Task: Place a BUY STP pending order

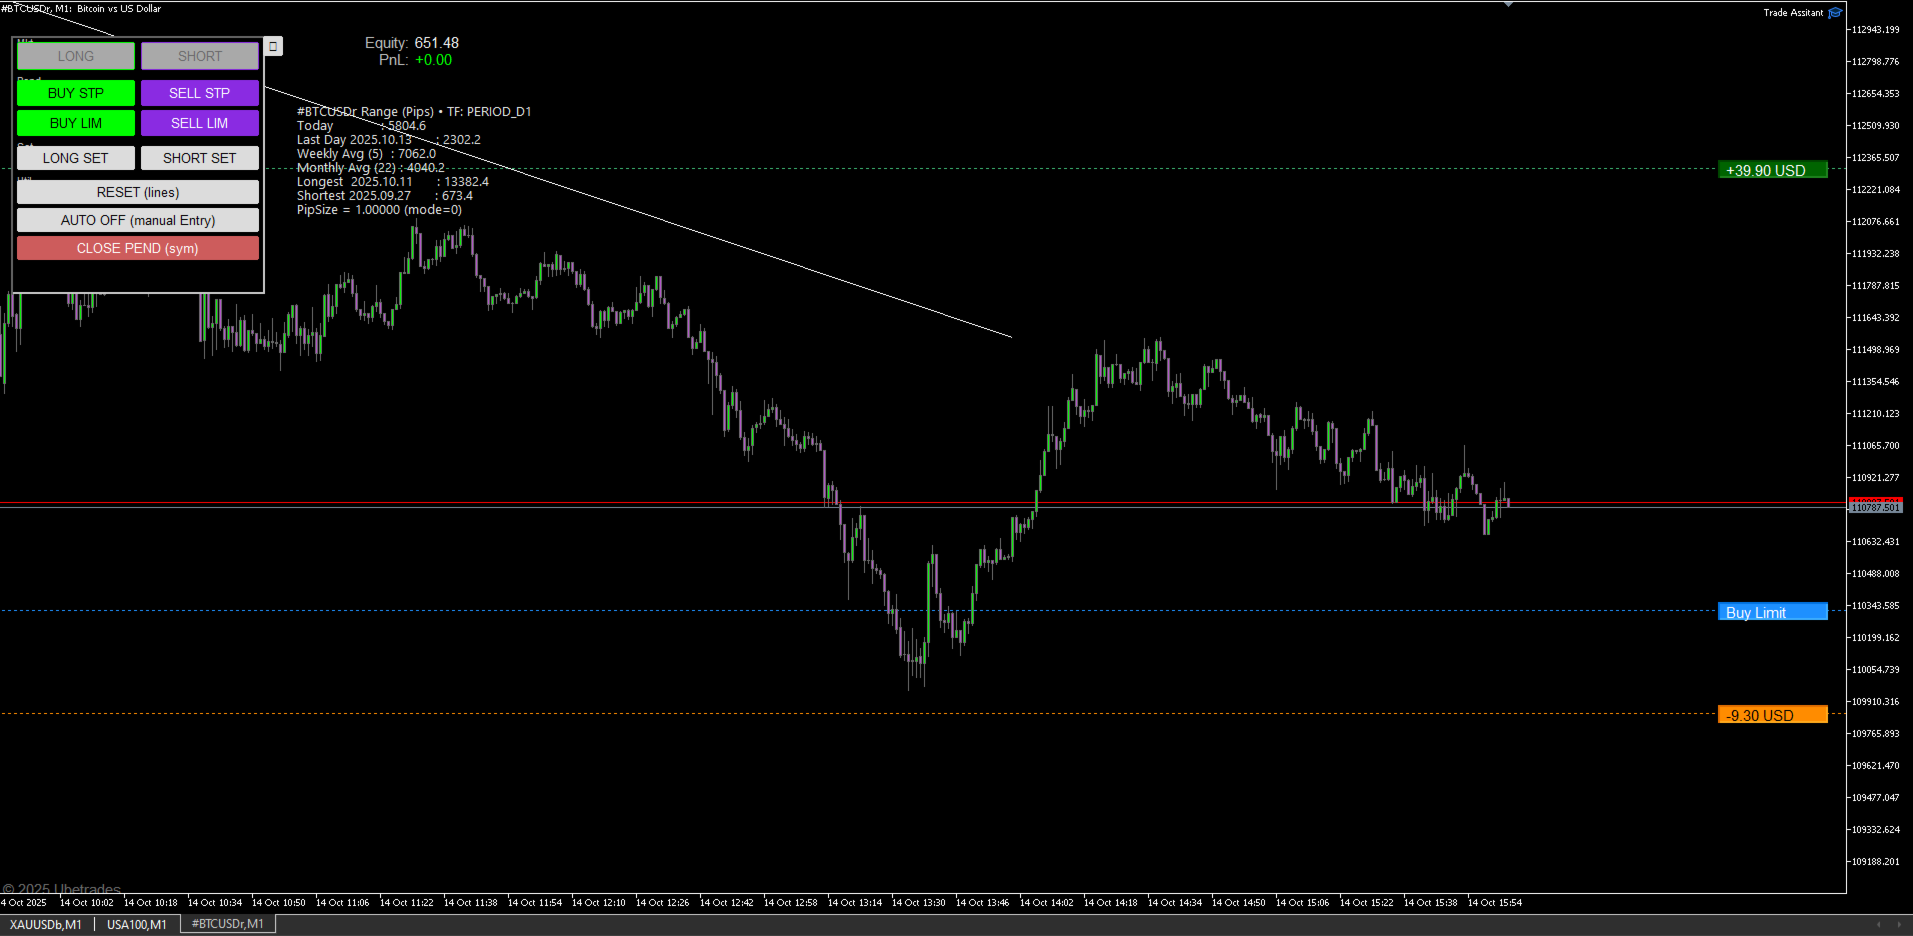Action: pos(76,93)
